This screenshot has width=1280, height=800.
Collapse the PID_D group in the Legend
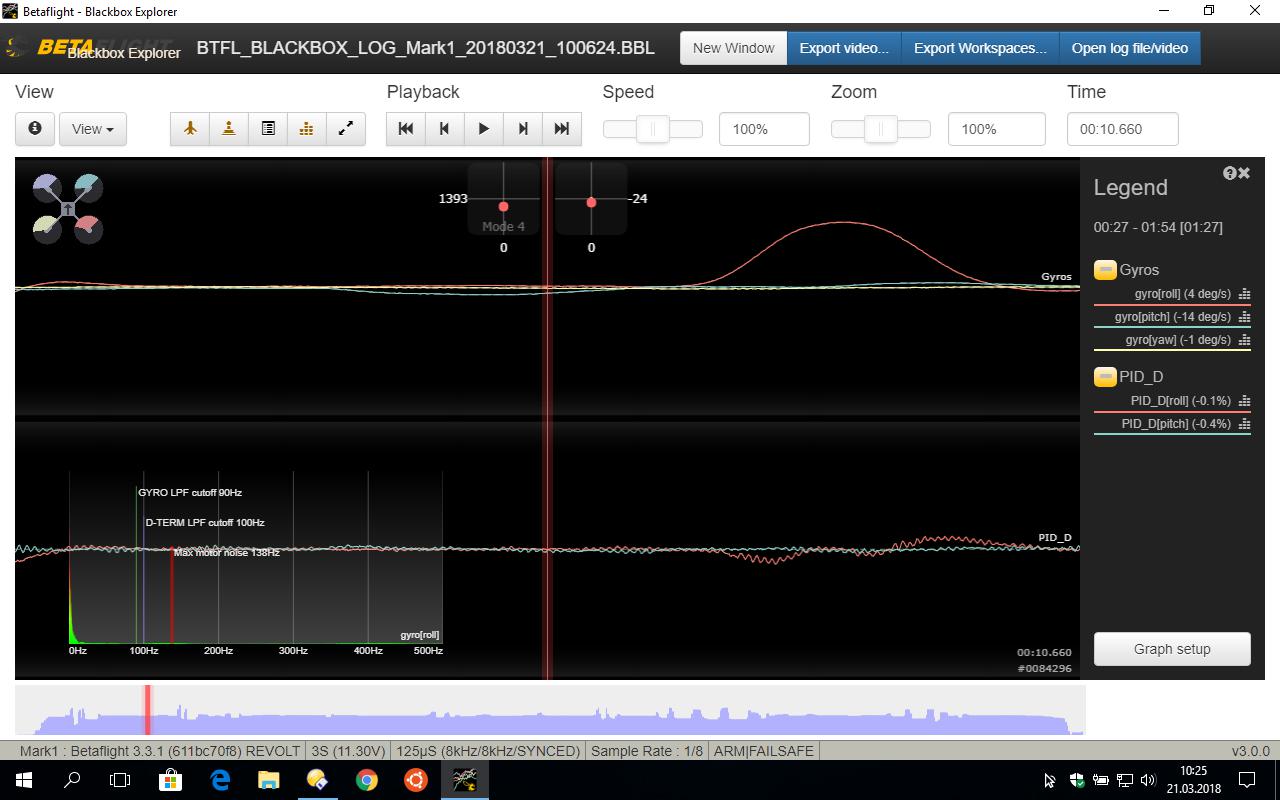pyautogui.click(x=1105, y=377)
